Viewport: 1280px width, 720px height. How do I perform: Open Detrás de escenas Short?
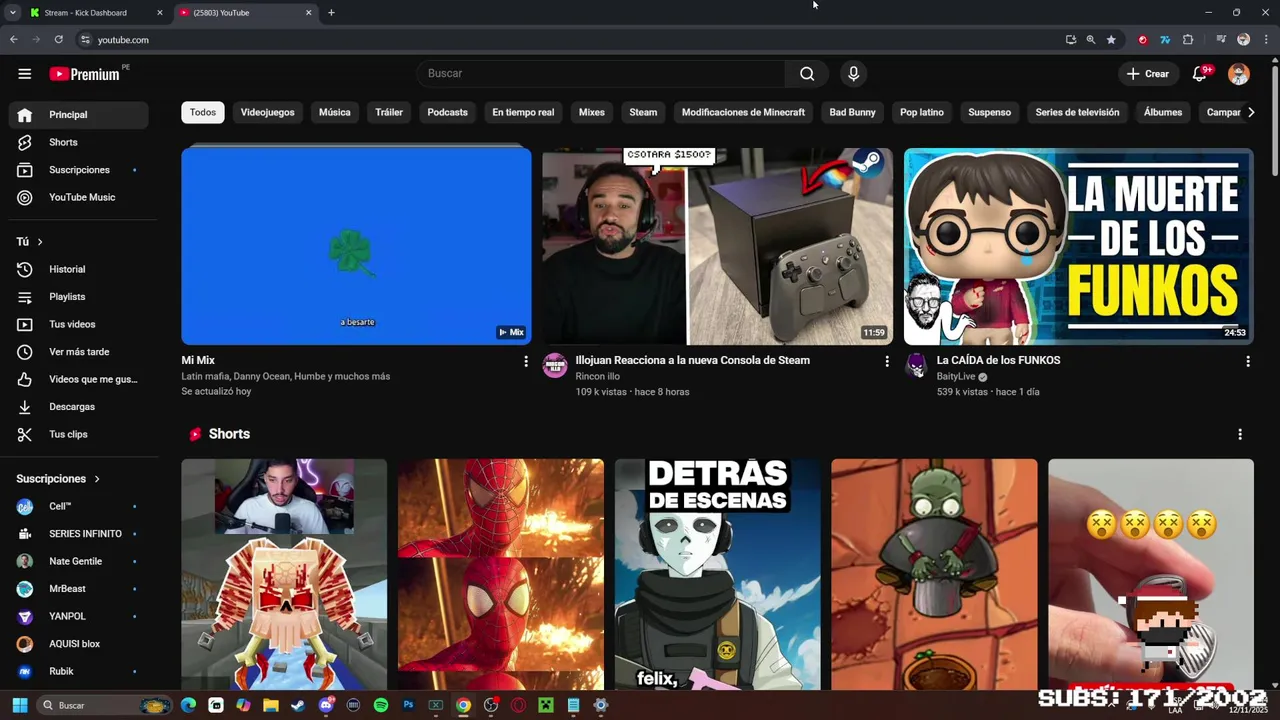pyautogui.click(x=717, y=575)
